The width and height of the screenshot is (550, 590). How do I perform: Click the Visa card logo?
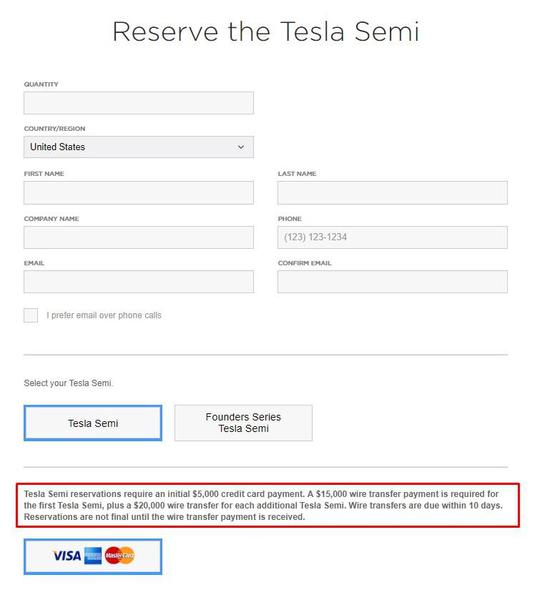click(x=67, y=556)
